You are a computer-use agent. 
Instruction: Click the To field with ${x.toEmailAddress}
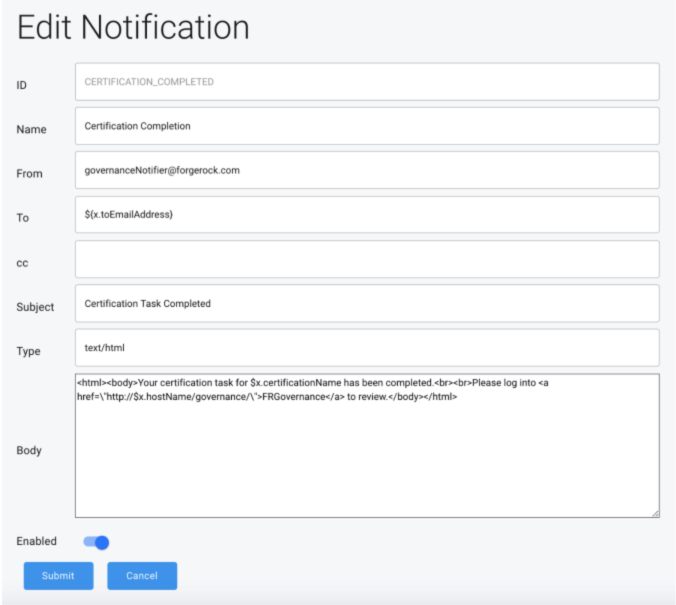tap(366, 215)
